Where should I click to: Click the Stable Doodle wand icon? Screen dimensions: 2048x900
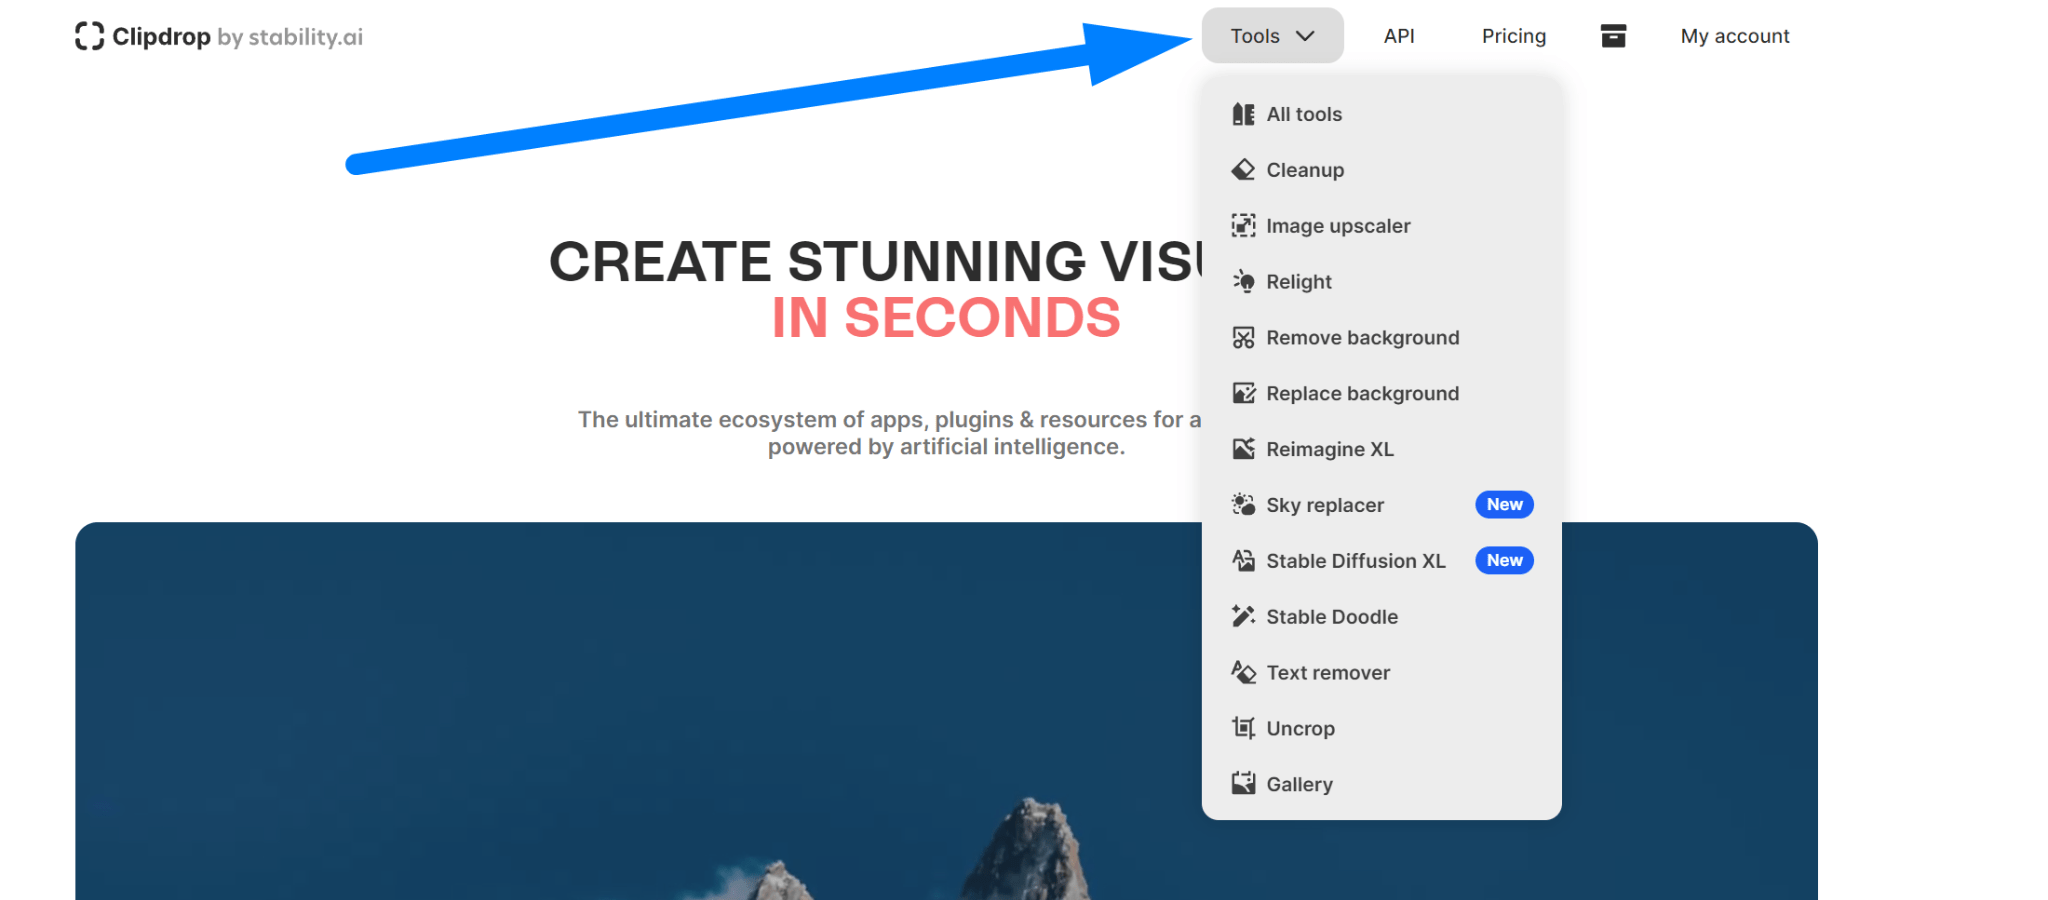pos(1243,617)
